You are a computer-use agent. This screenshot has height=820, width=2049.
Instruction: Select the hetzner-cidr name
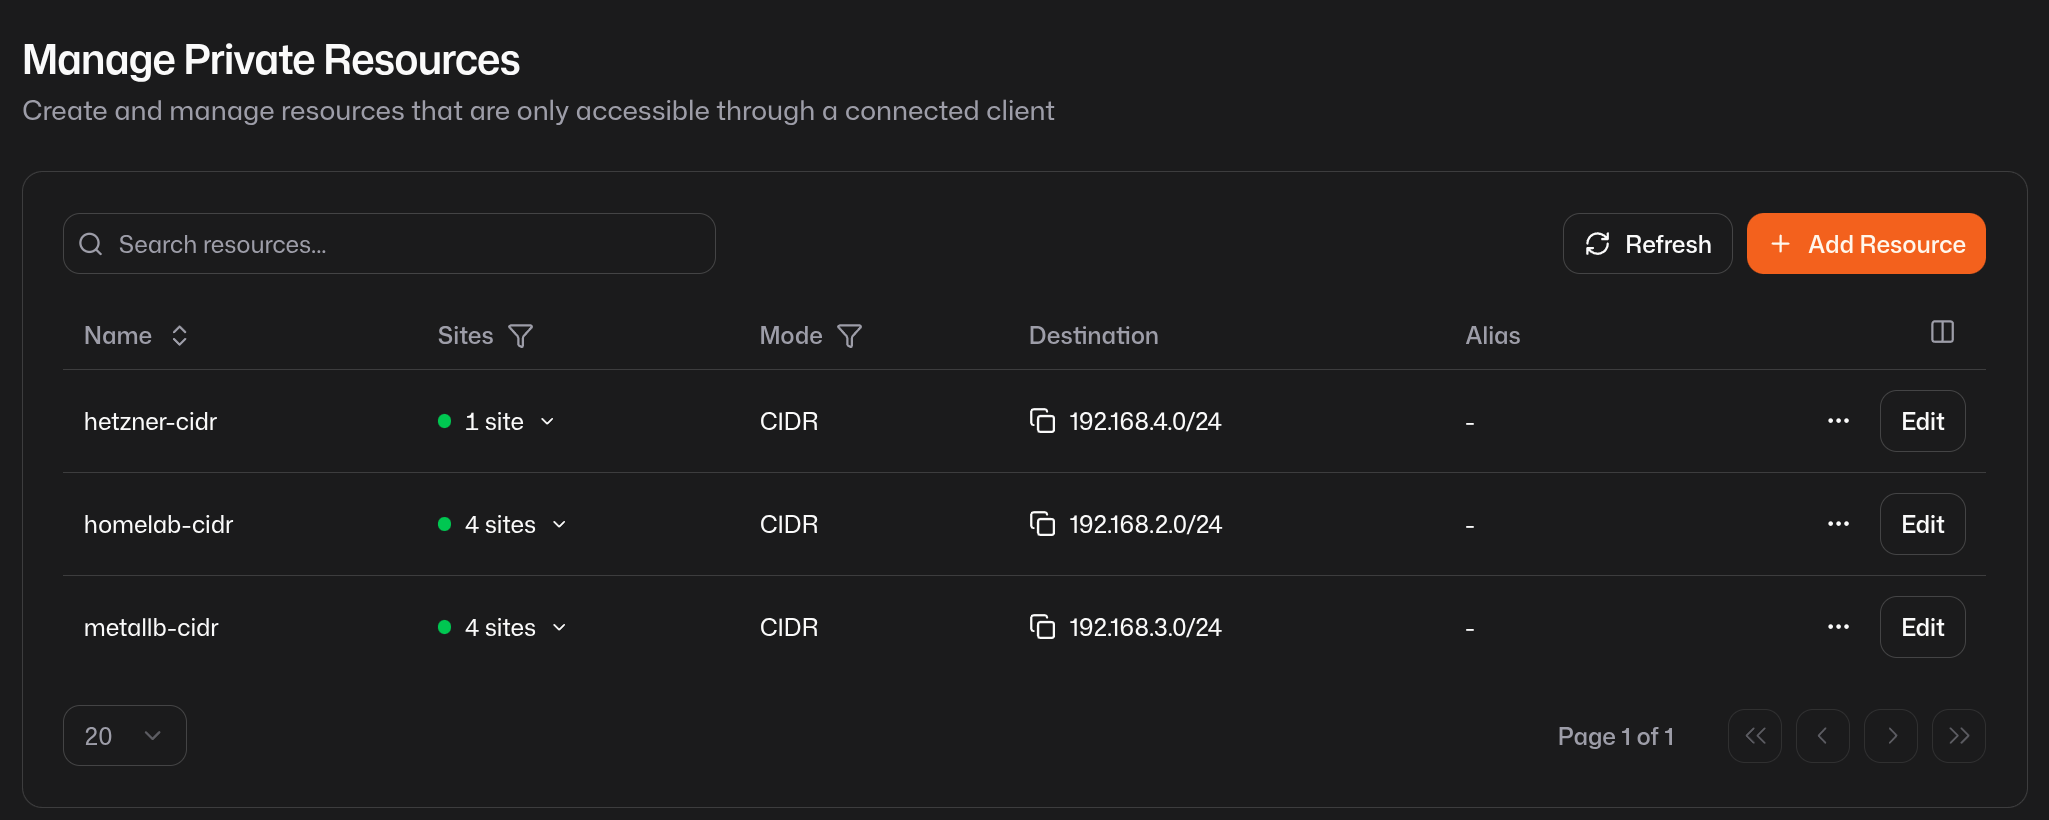tap(150, 422)
